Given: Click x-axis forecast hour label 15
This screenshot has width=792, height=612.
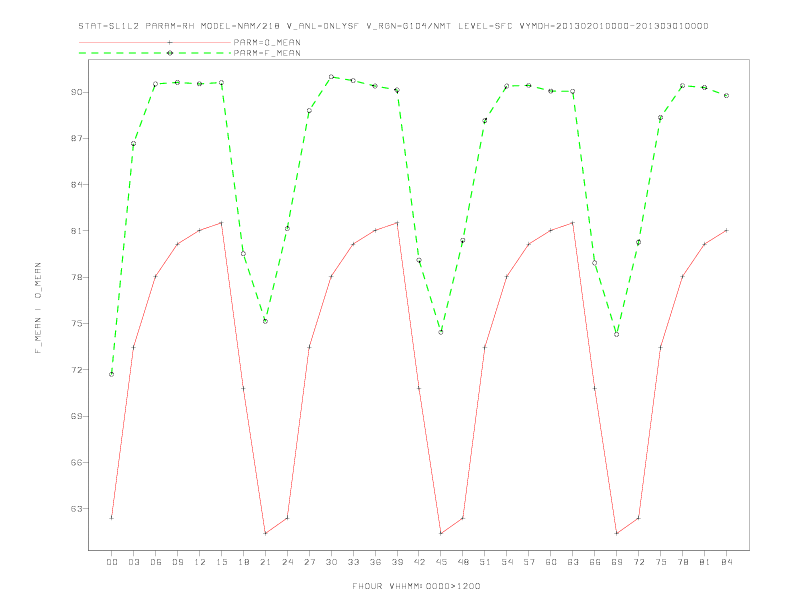Looking at the screenshot, I should click(221, 562).
